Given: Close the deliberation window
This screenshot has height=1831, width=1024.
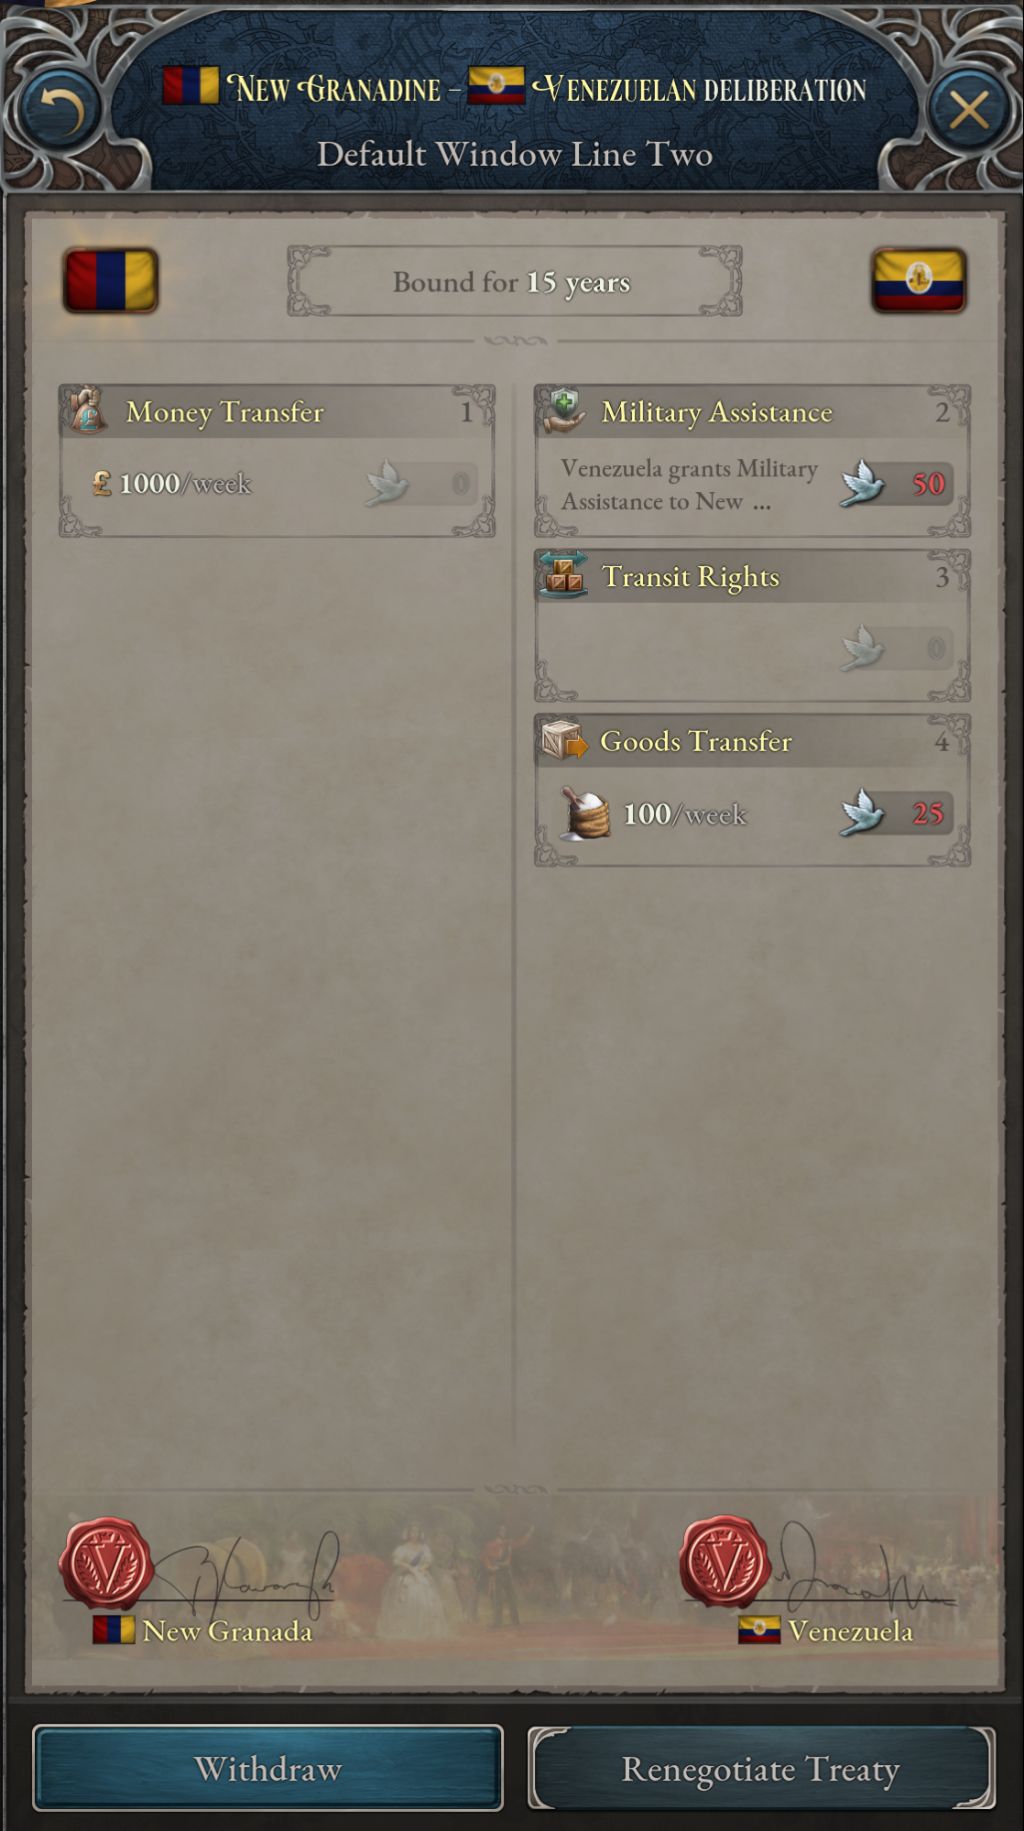Looking at the screenshot, I should (x=968, y=110).
